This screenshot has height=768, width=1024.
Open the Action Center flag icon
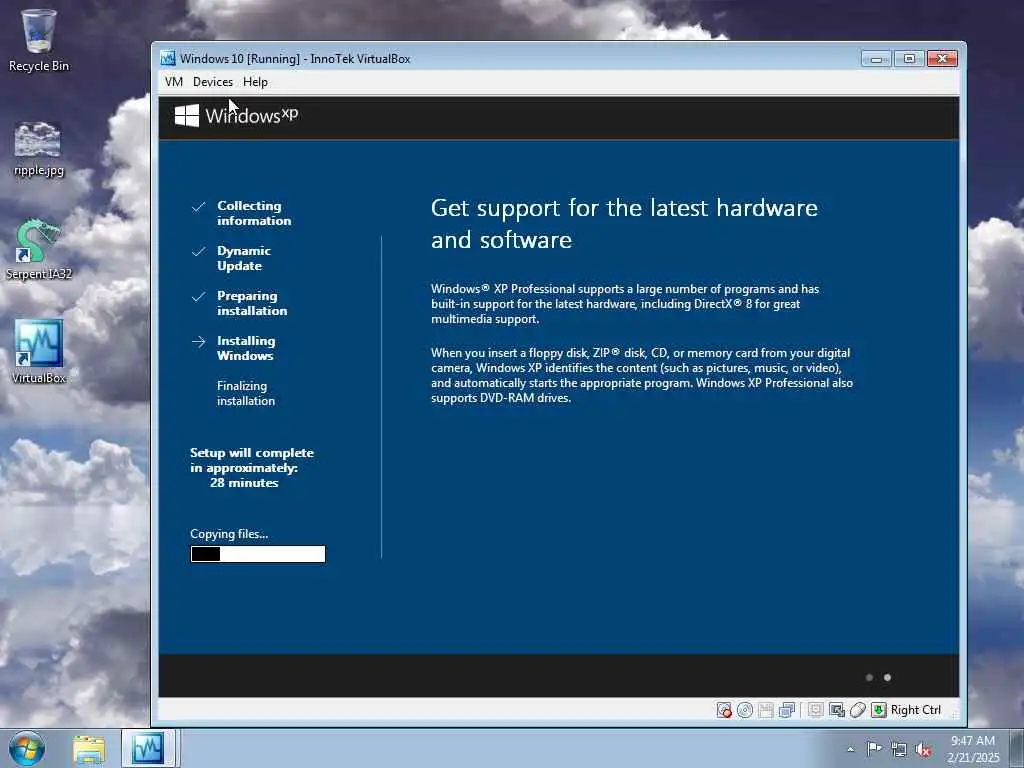pyautogui.click(x=874, y=749)
